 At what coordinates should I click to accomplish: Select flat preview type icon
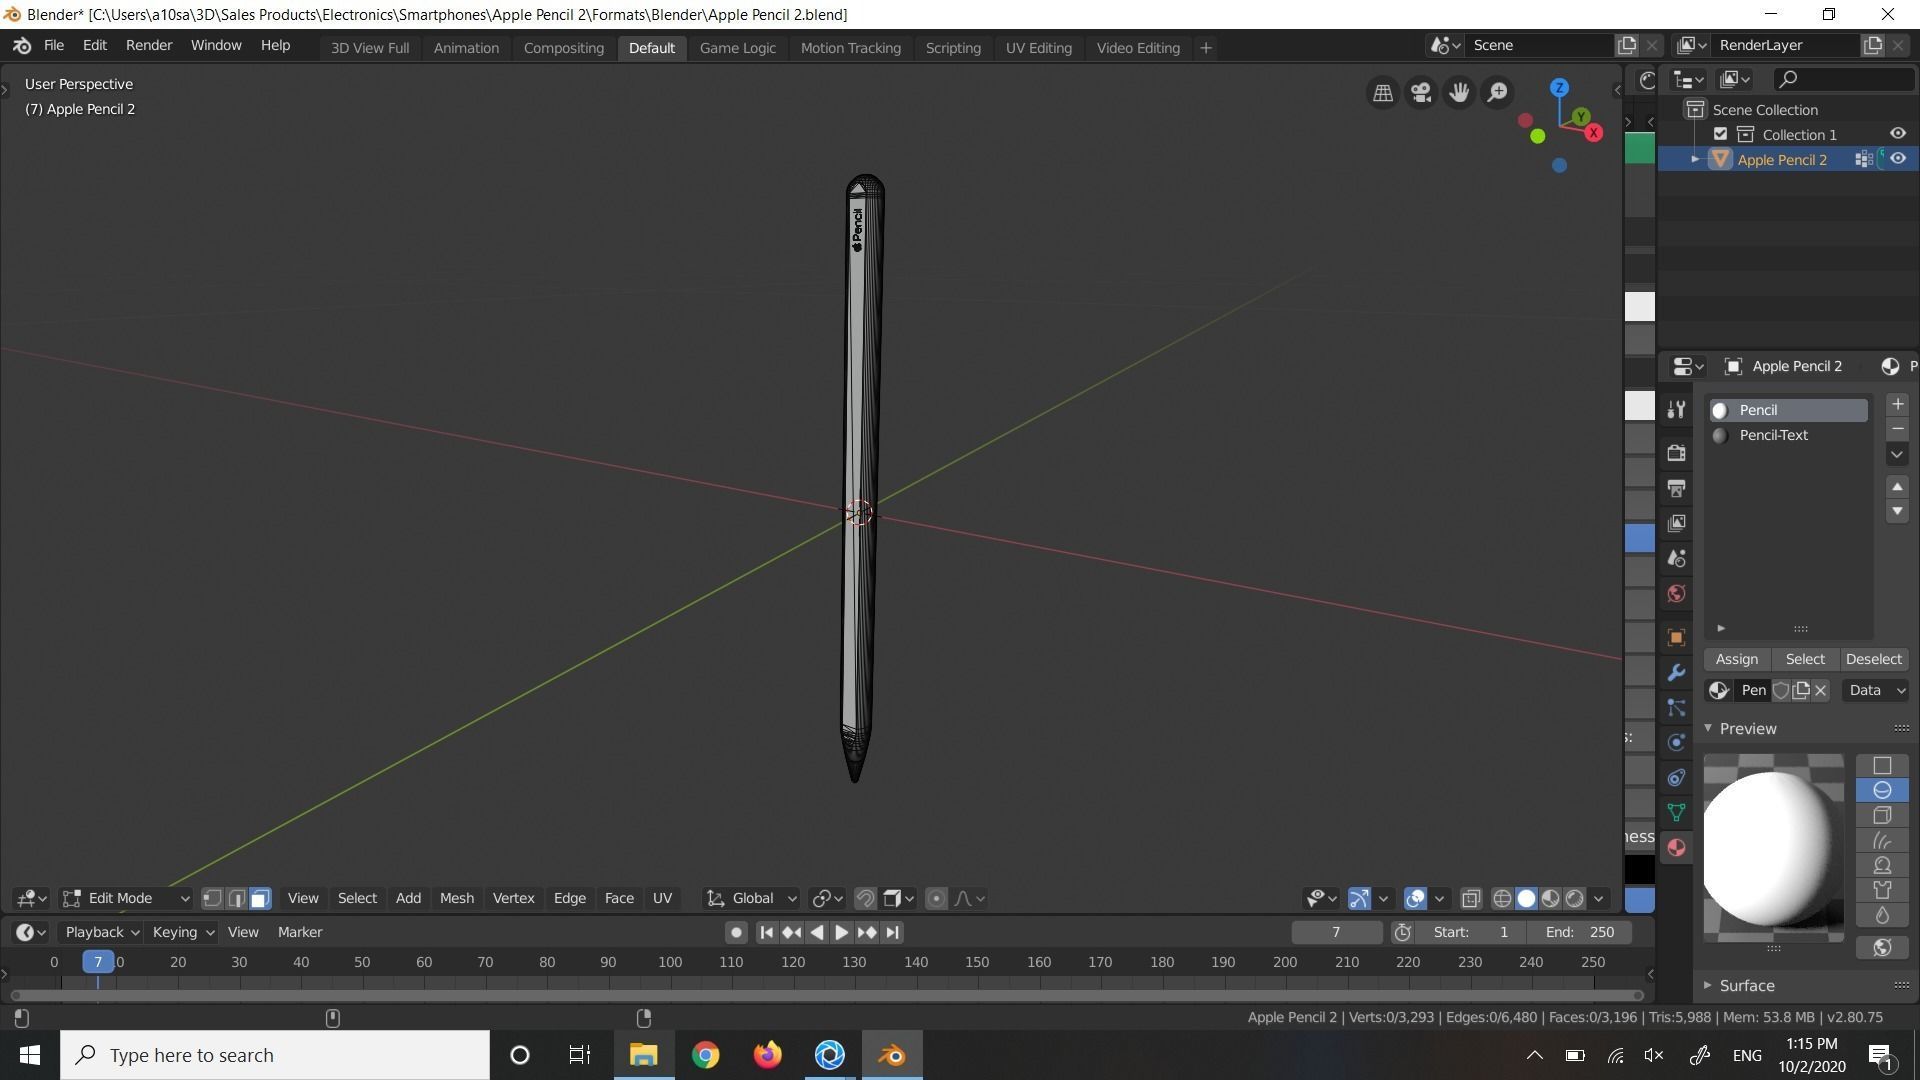click(1882, 765)
